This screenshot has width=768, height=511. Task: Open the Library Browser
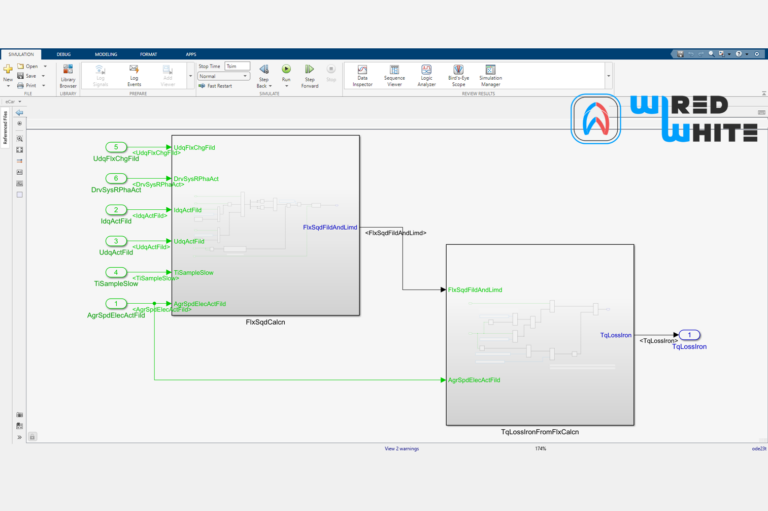pos(68,75)
